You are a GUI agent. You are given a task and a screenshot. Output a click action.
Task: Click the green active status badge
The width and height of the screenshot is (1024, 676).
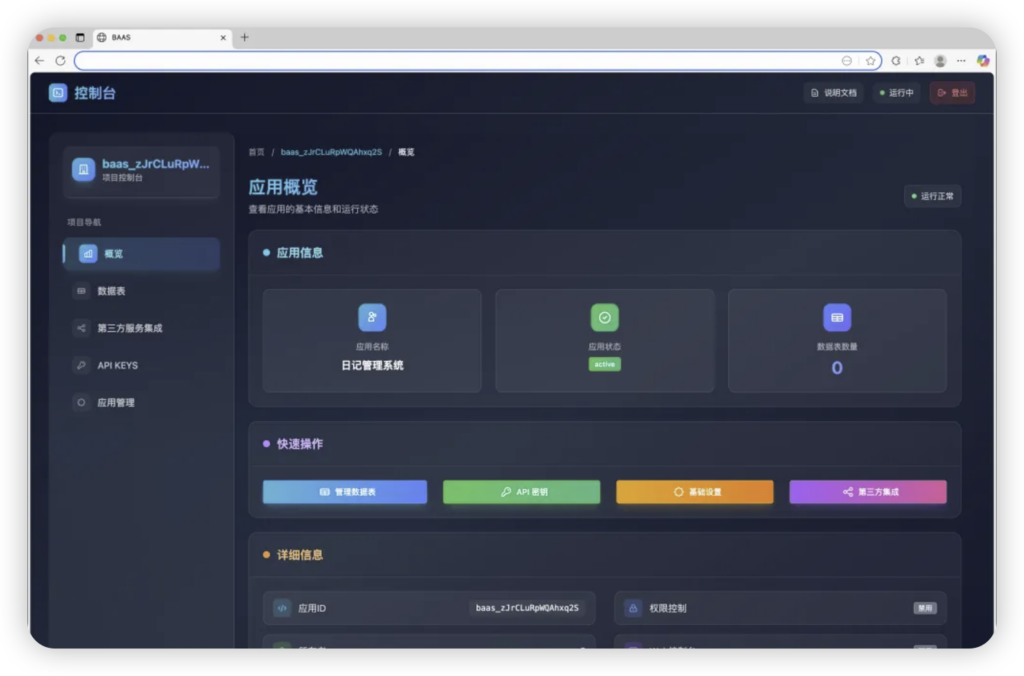(604, 365)
